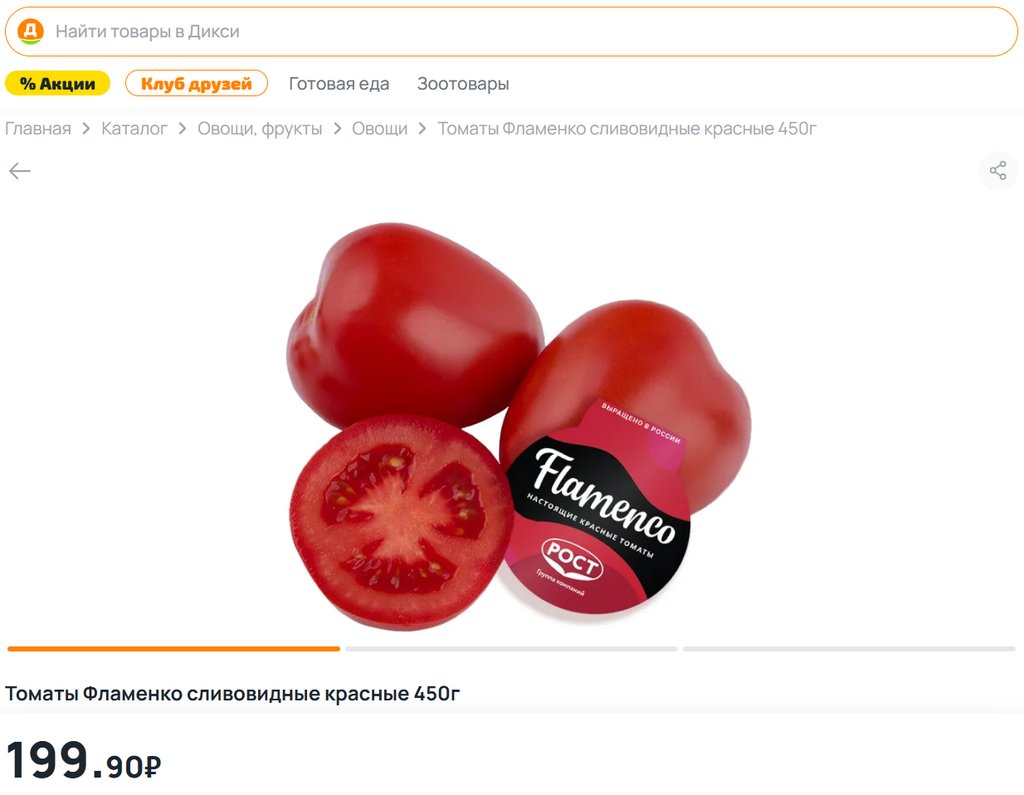Viewport: 1024px width, 795px height.
Task: Open the '% Акции' promotions tab
Action: 57,84
